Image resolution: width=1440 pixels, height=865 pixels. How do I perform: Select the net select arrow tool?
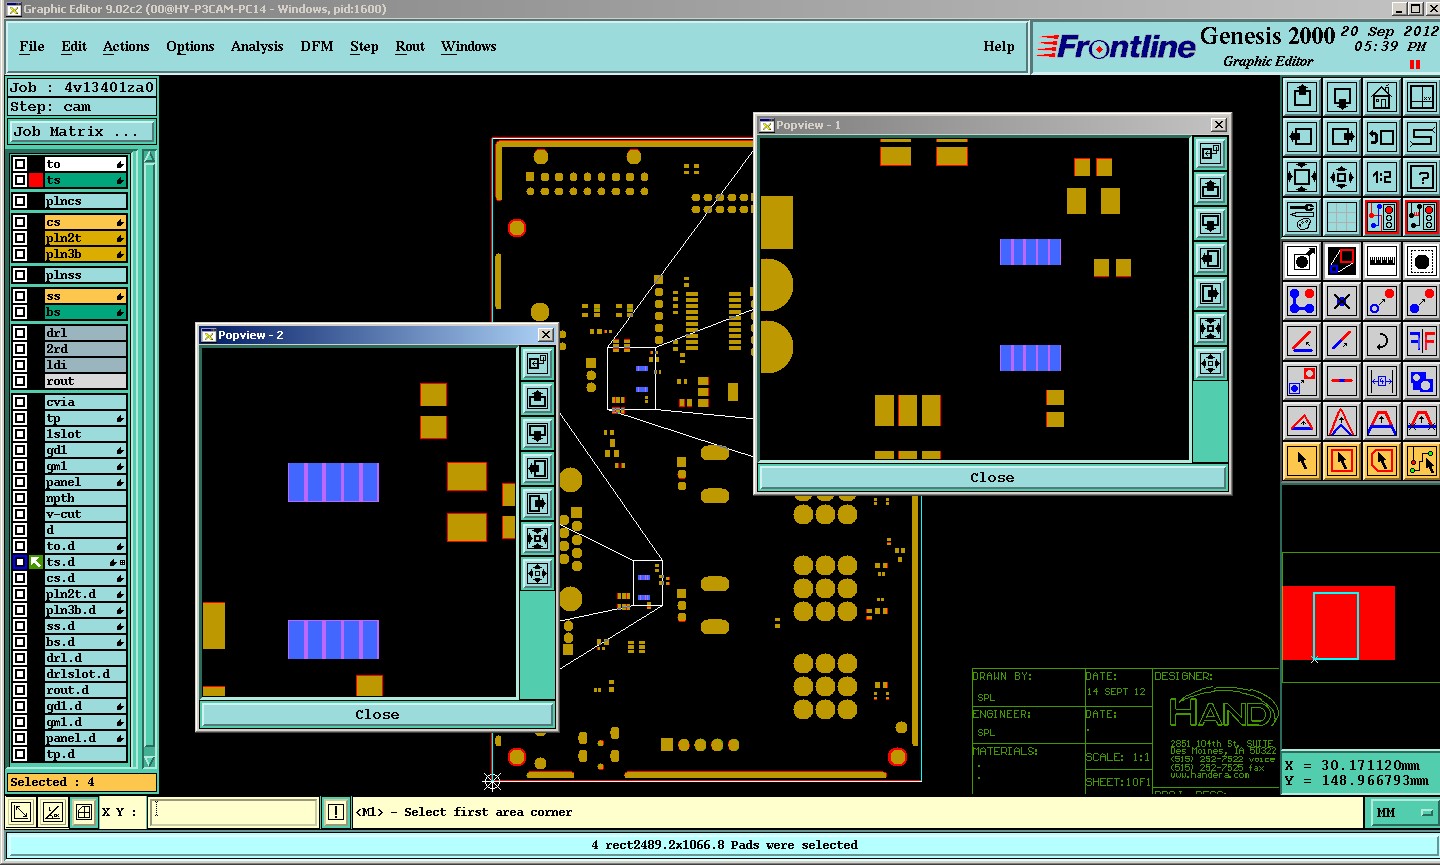(1421, 461)
